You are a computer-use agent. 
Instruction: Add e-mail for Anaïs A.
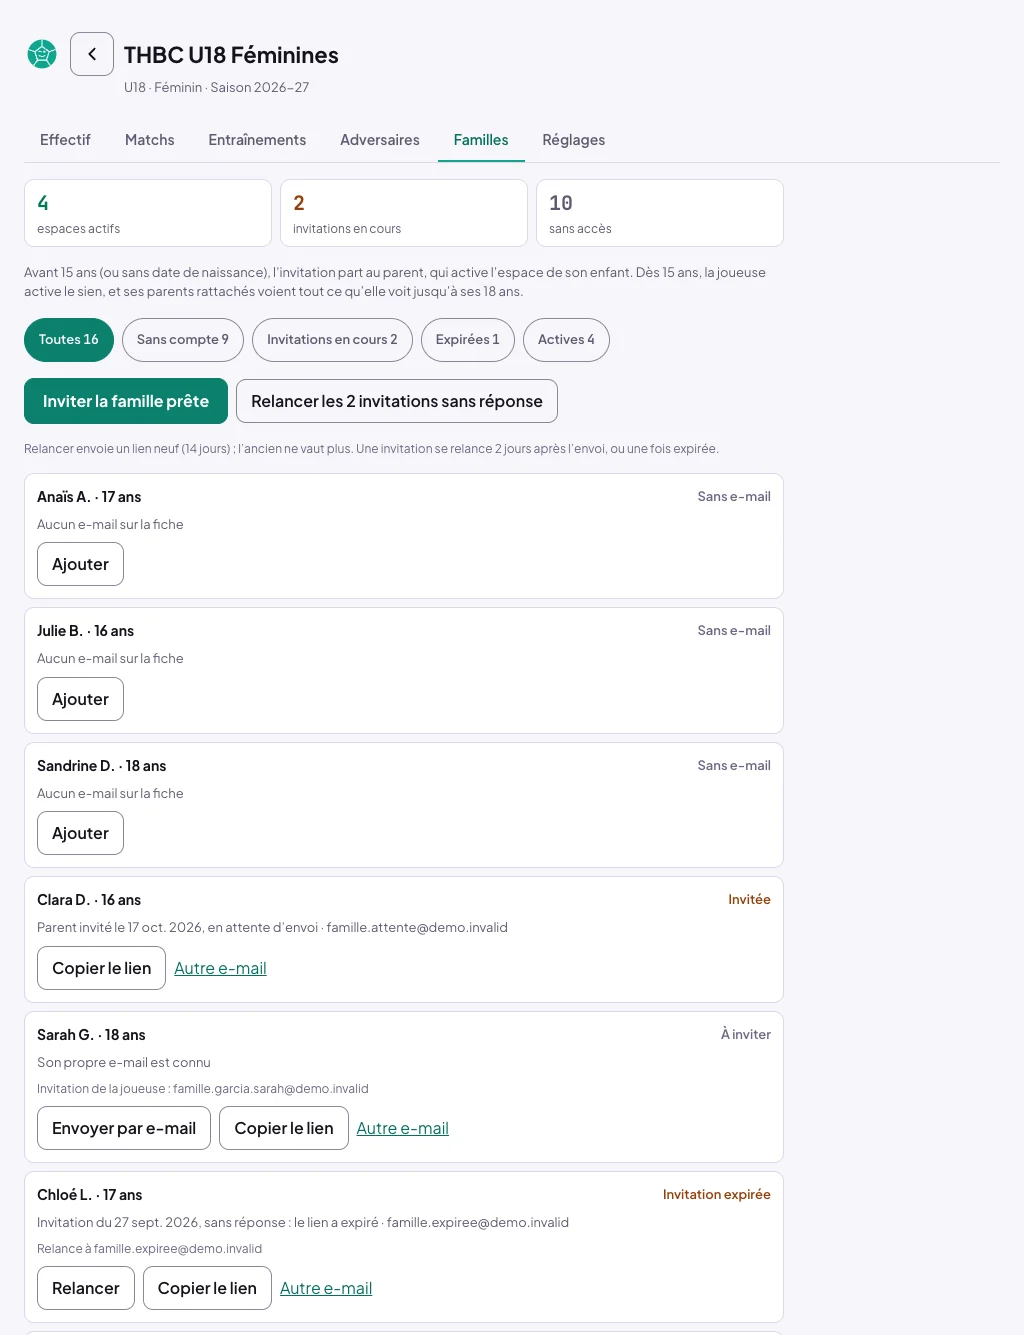pos(80,564)
